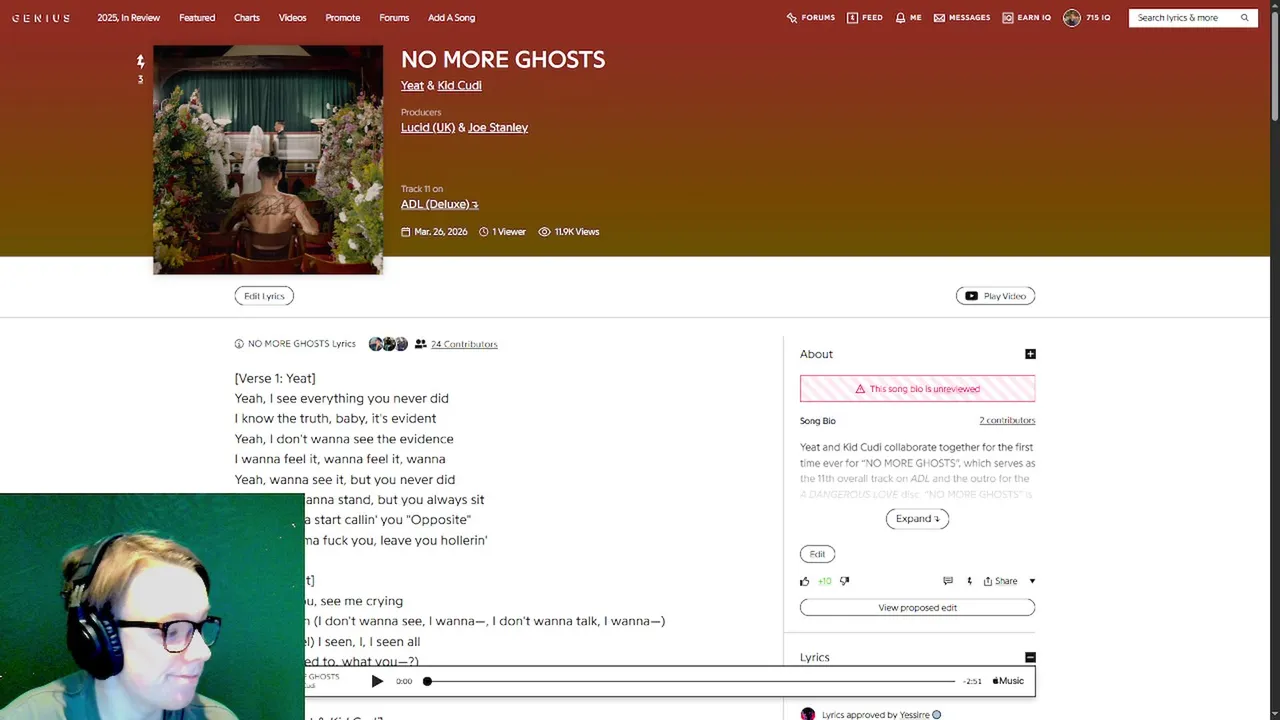
Task: Click the Edit Lyrics button
Action: click(x=264, y=296)
